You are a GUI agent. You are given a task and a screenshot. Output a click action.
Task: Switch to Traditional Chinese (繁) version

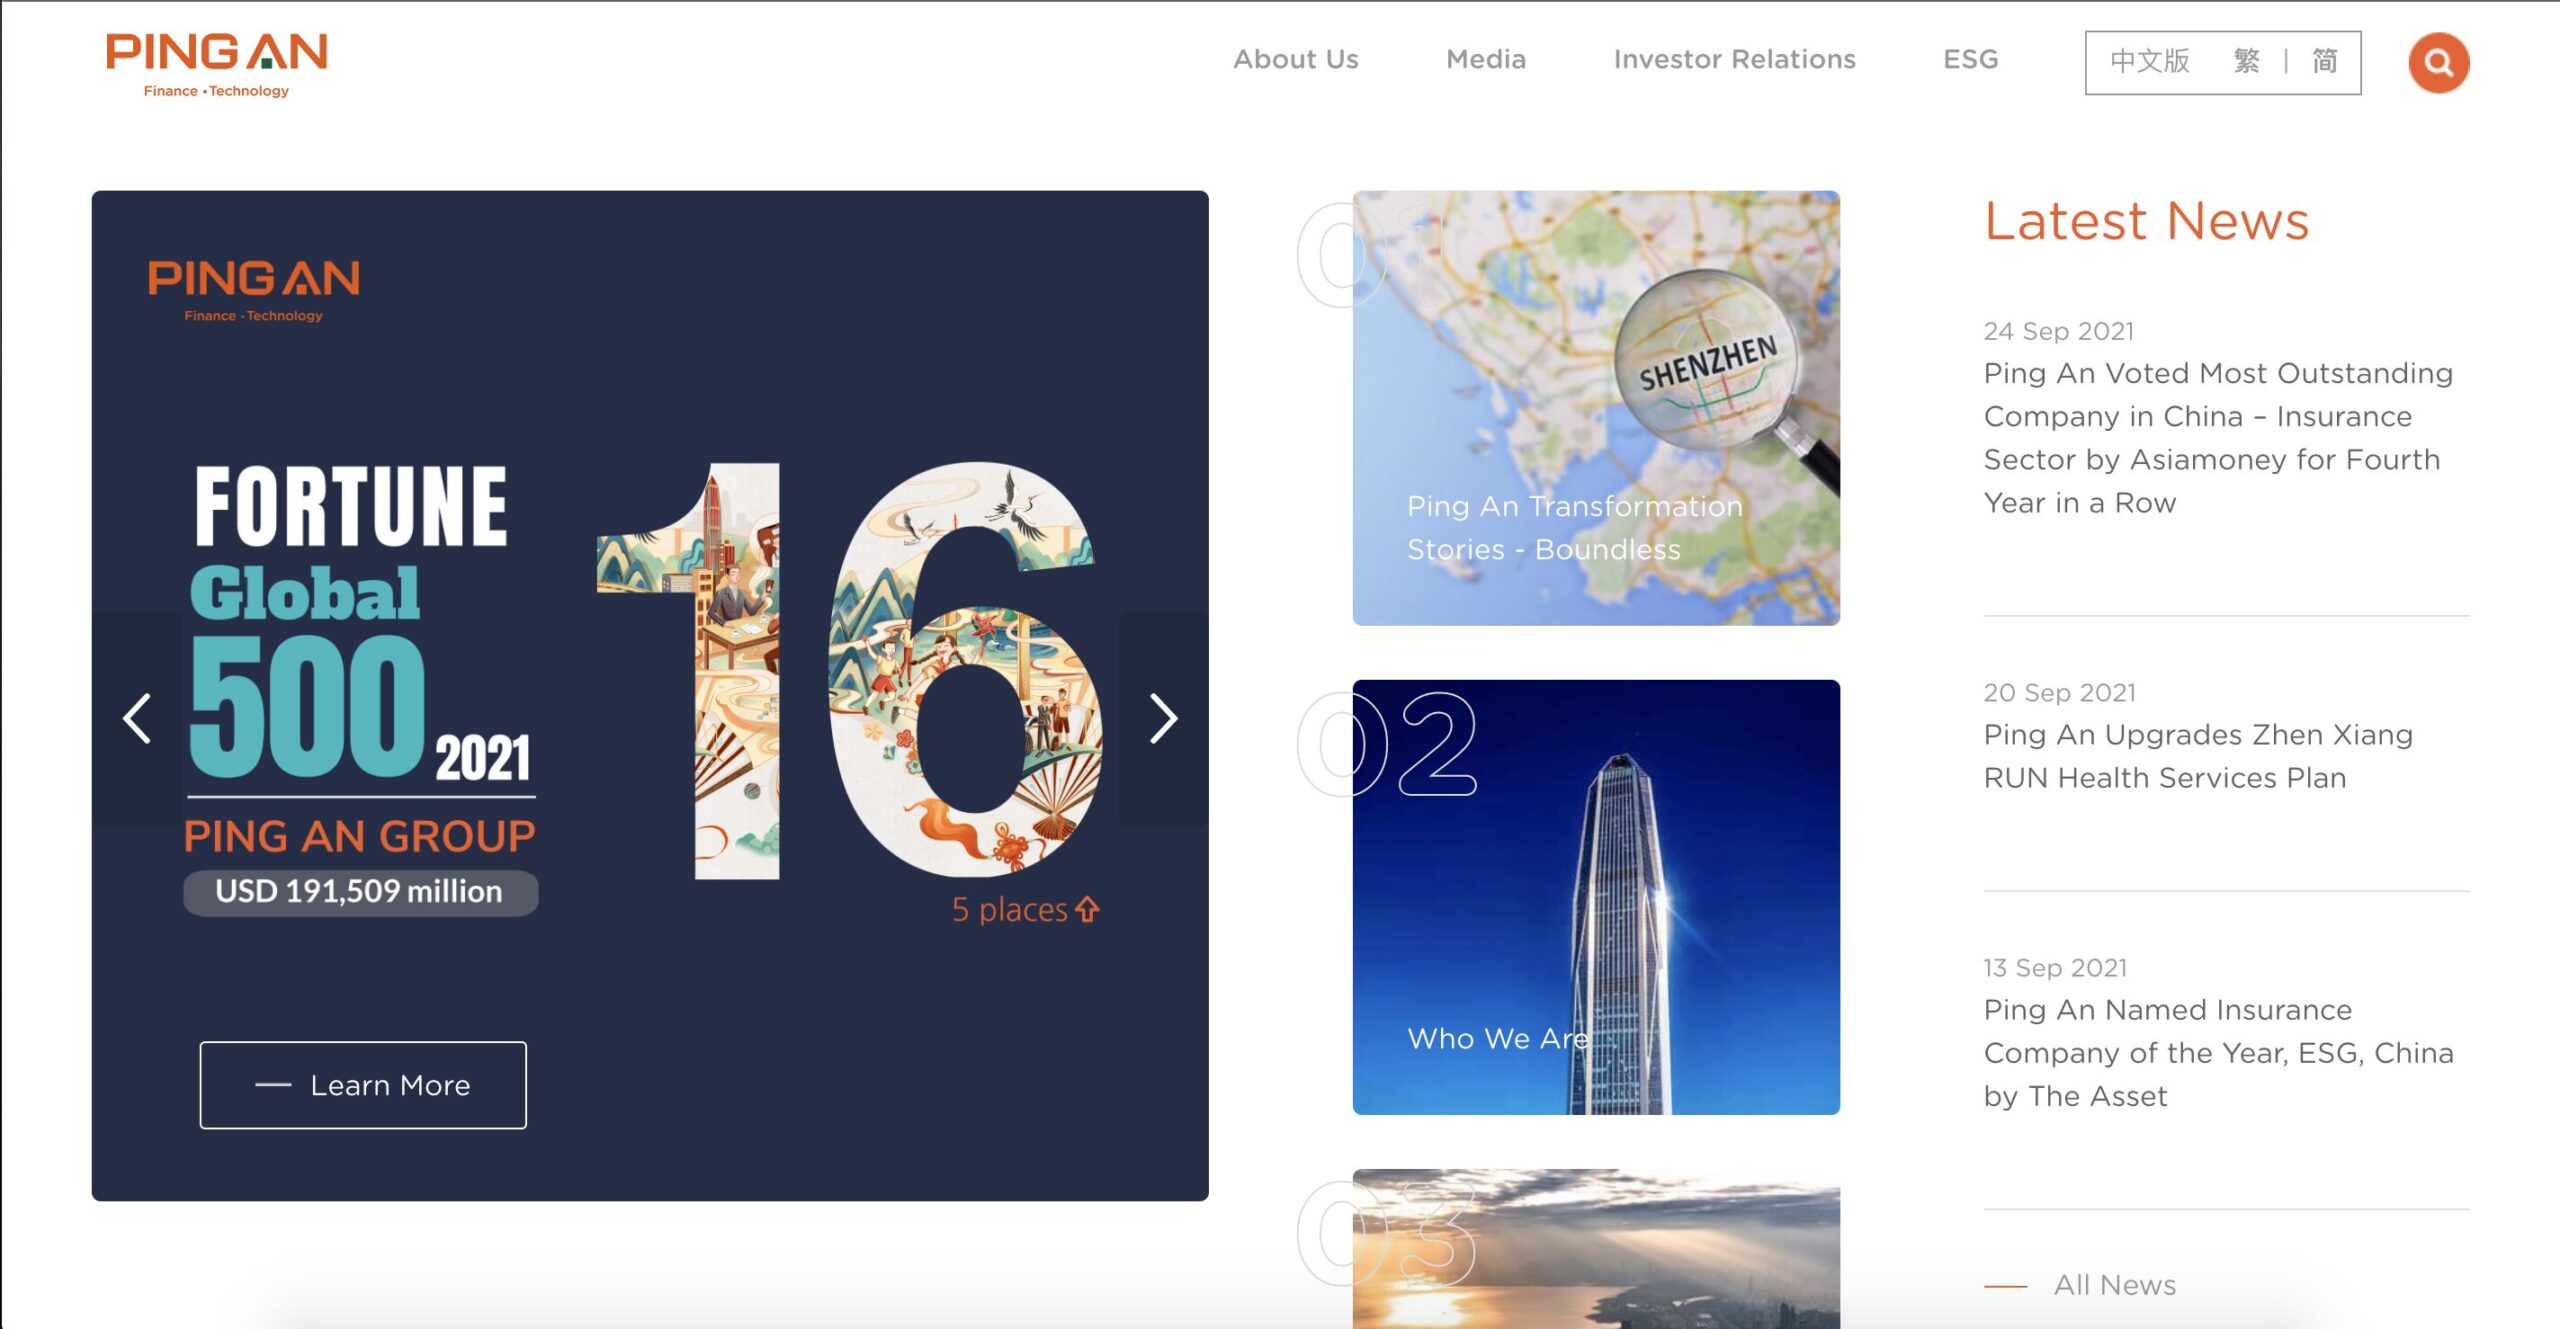click(2246, 62)
